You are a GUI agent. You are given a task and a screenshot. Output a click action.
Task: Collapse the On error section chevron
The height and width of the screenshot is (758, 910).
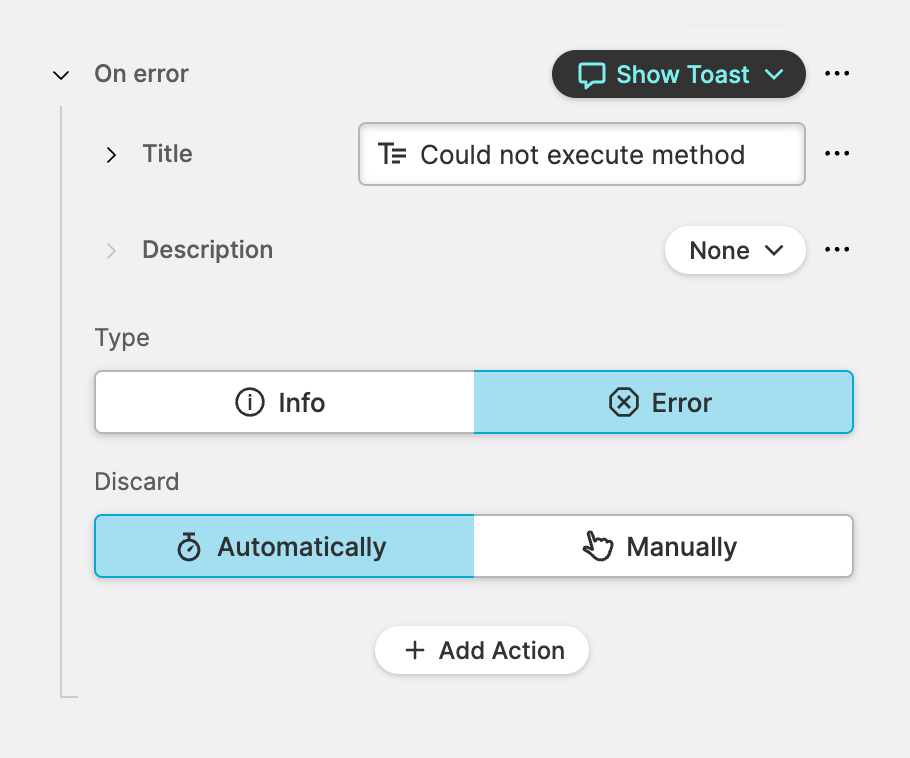[62, 75]
